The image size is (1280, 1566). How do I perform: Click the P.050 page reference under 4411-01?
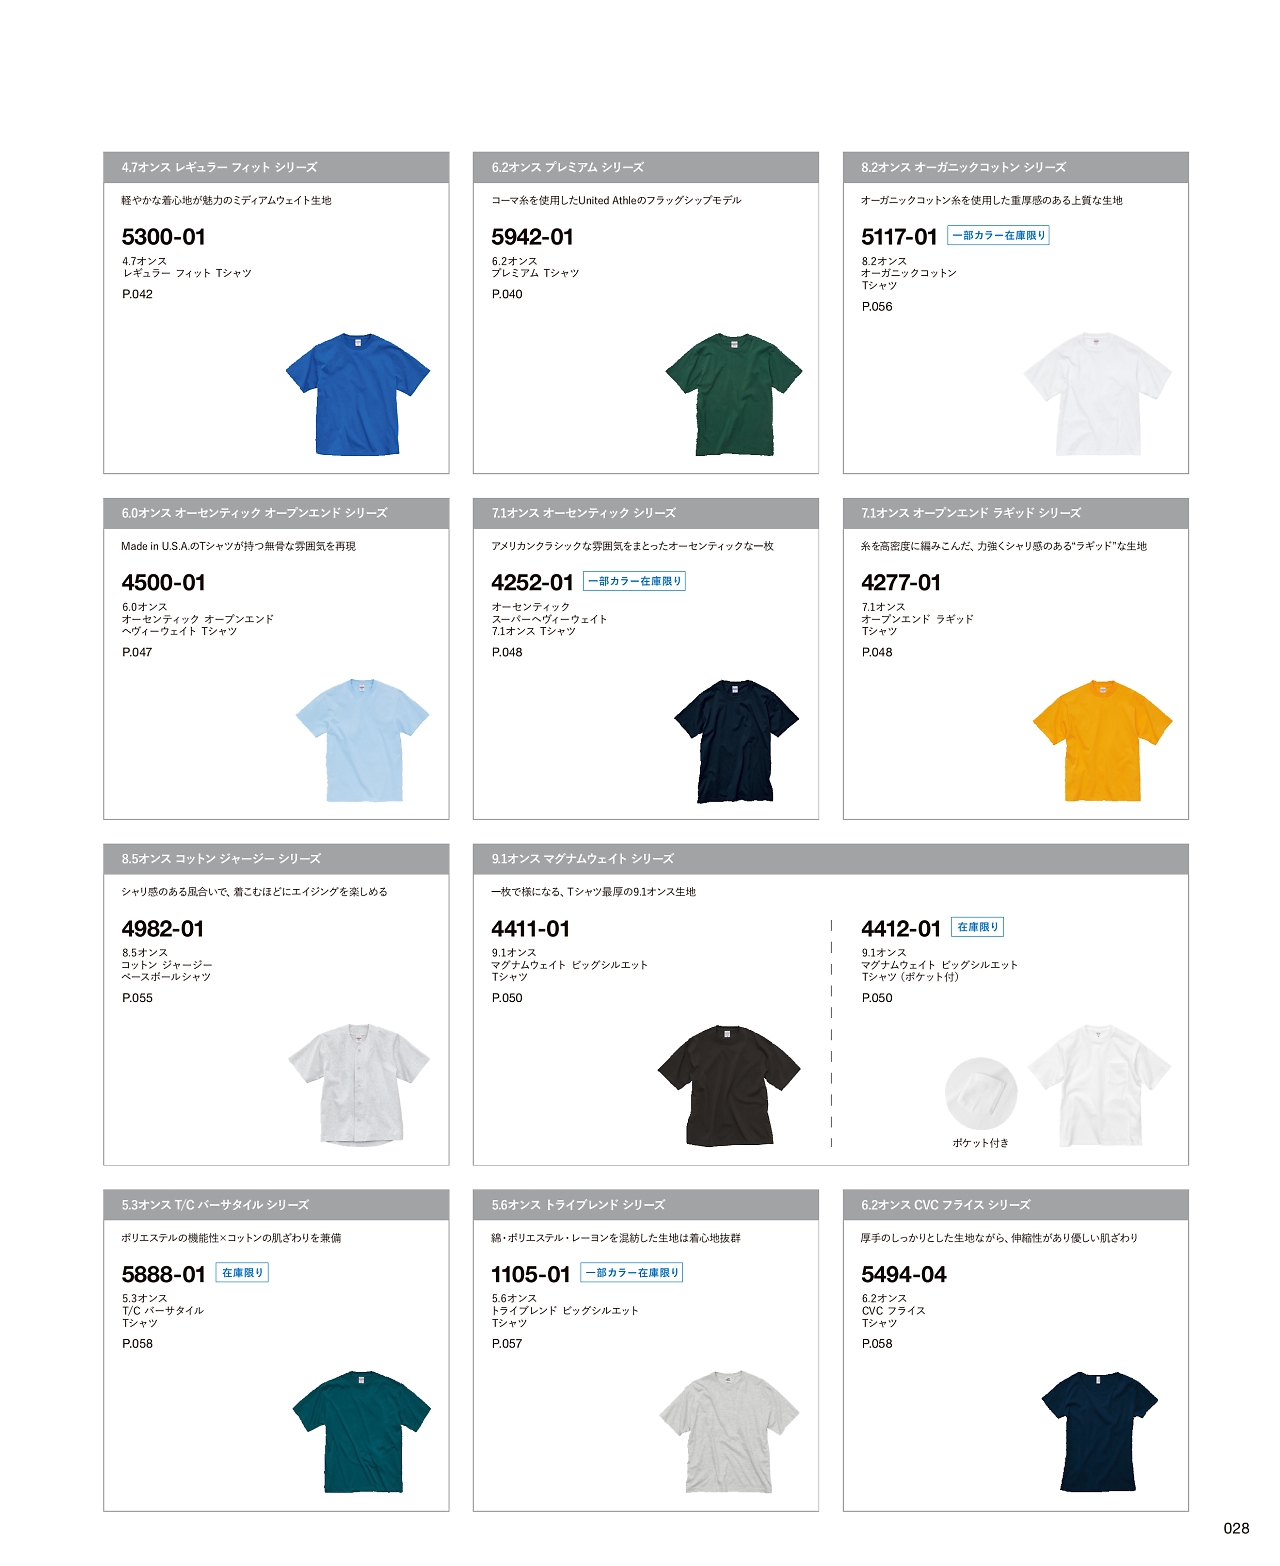[507, 998]
